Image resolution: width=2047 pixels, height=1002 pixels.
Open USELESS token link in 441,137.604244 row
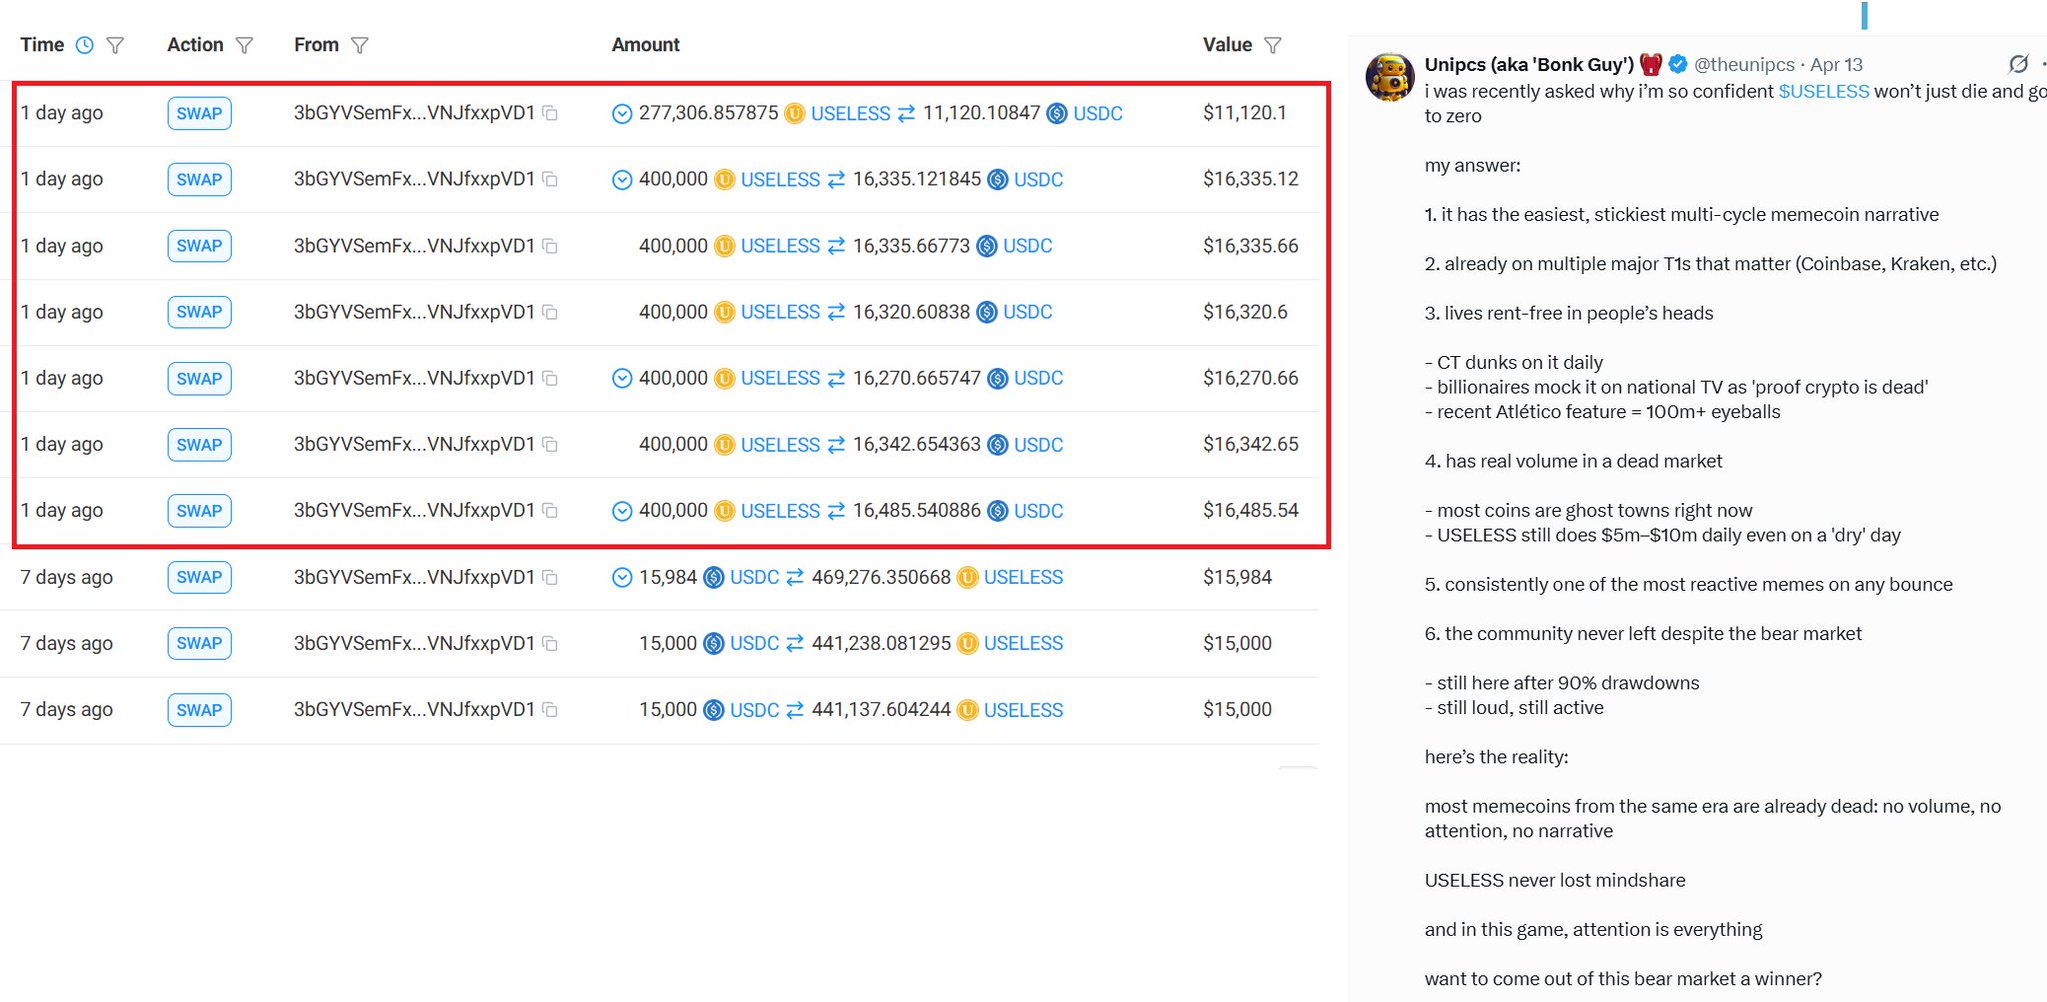[x=1022, y=710]
